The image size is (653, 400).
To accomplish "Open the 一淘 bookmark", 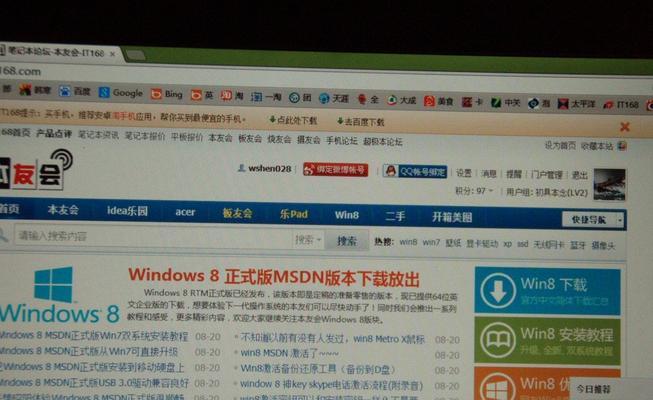I will 266,97.
